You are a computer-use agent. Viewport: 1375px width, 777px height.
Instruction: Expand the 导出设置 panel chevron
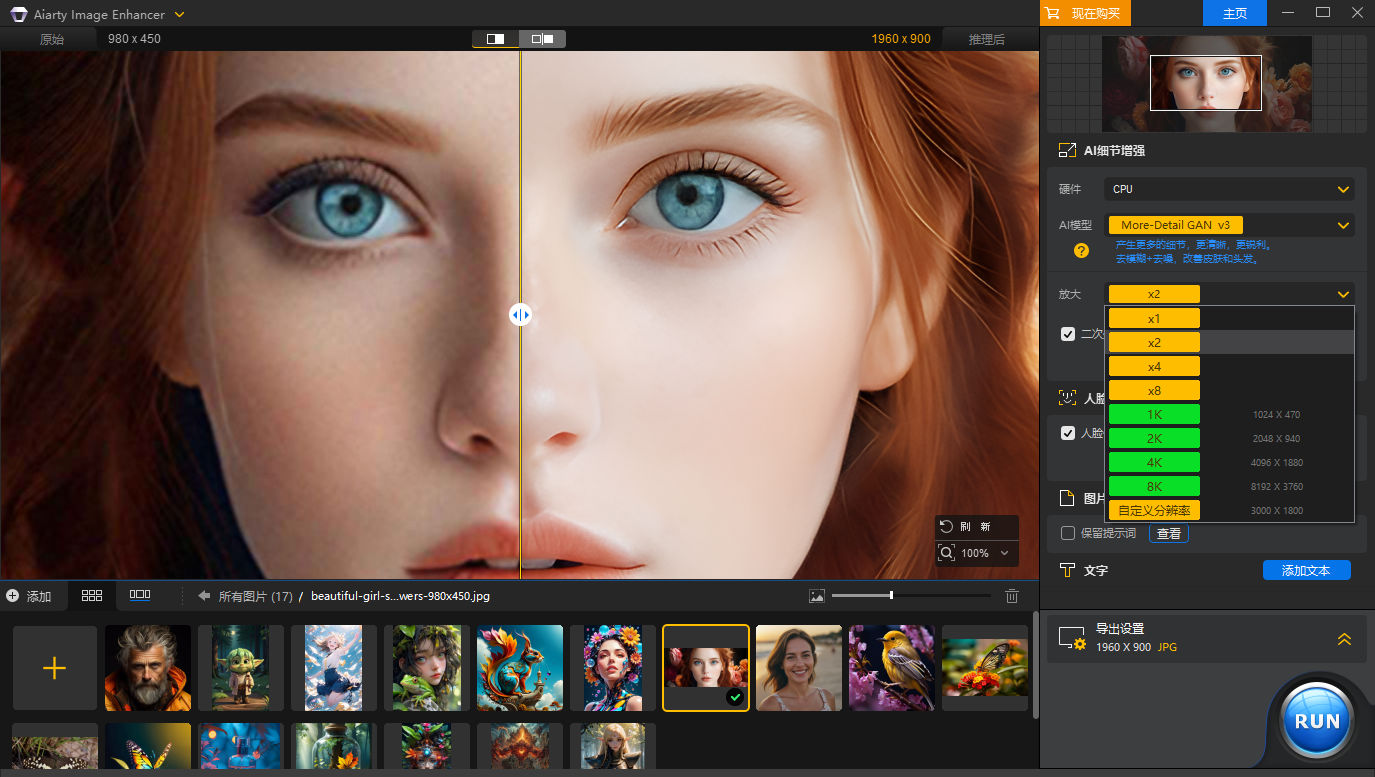(x=1344, y=639)
